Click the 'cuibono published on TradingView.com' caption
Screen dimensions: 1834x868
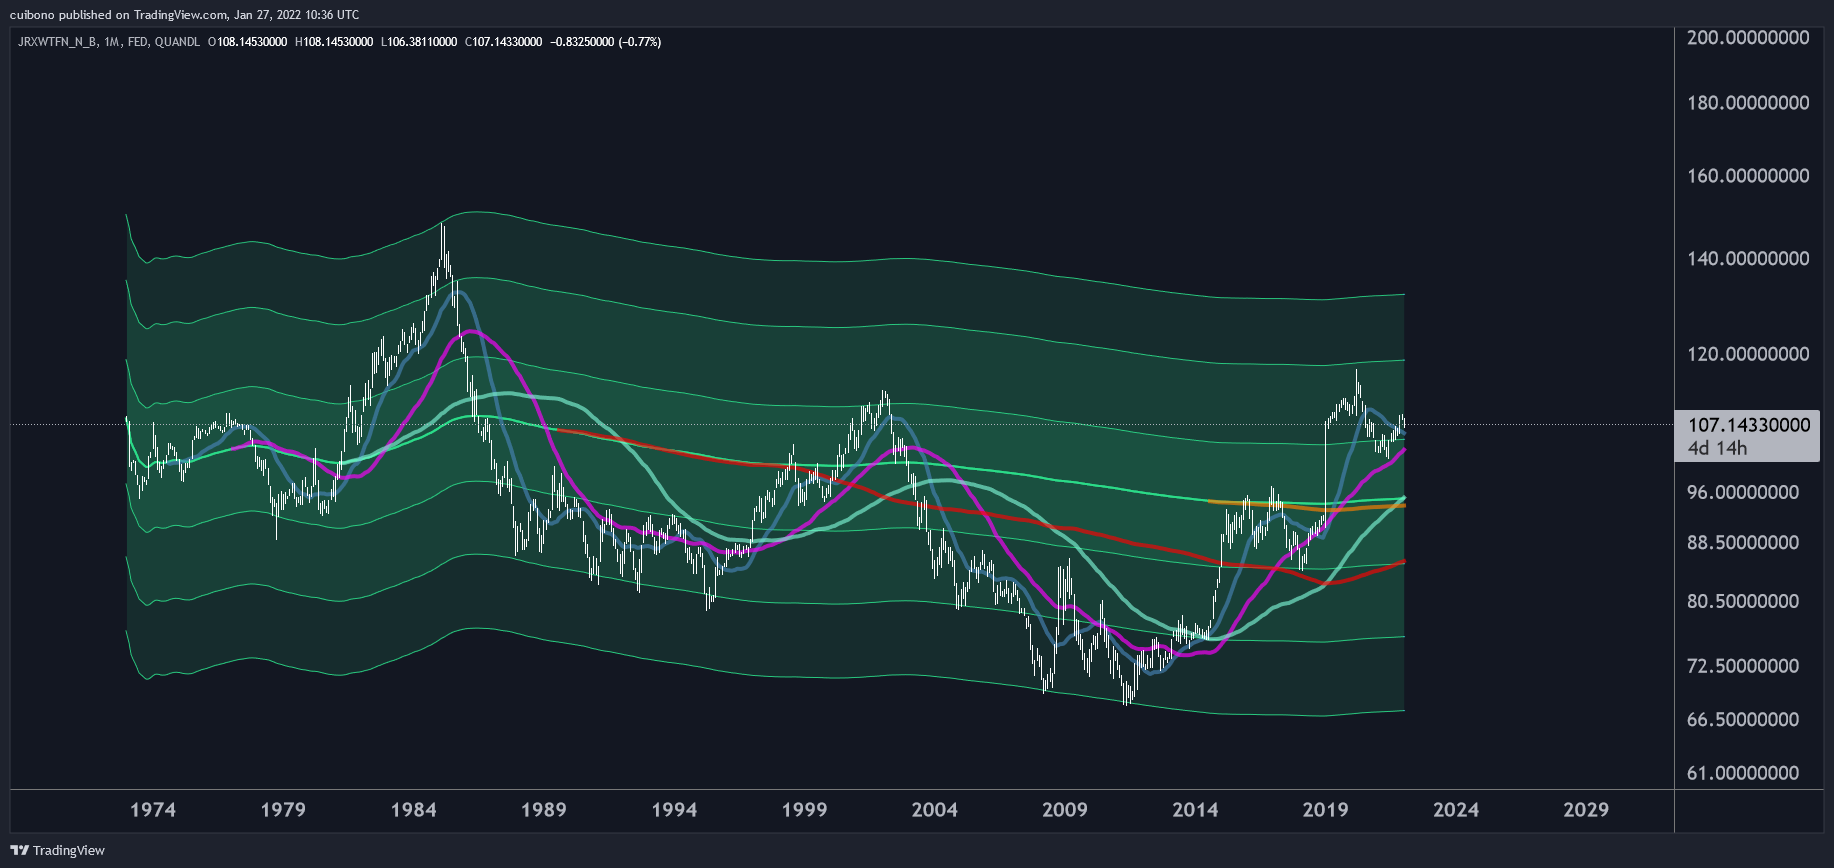[118, 15]
